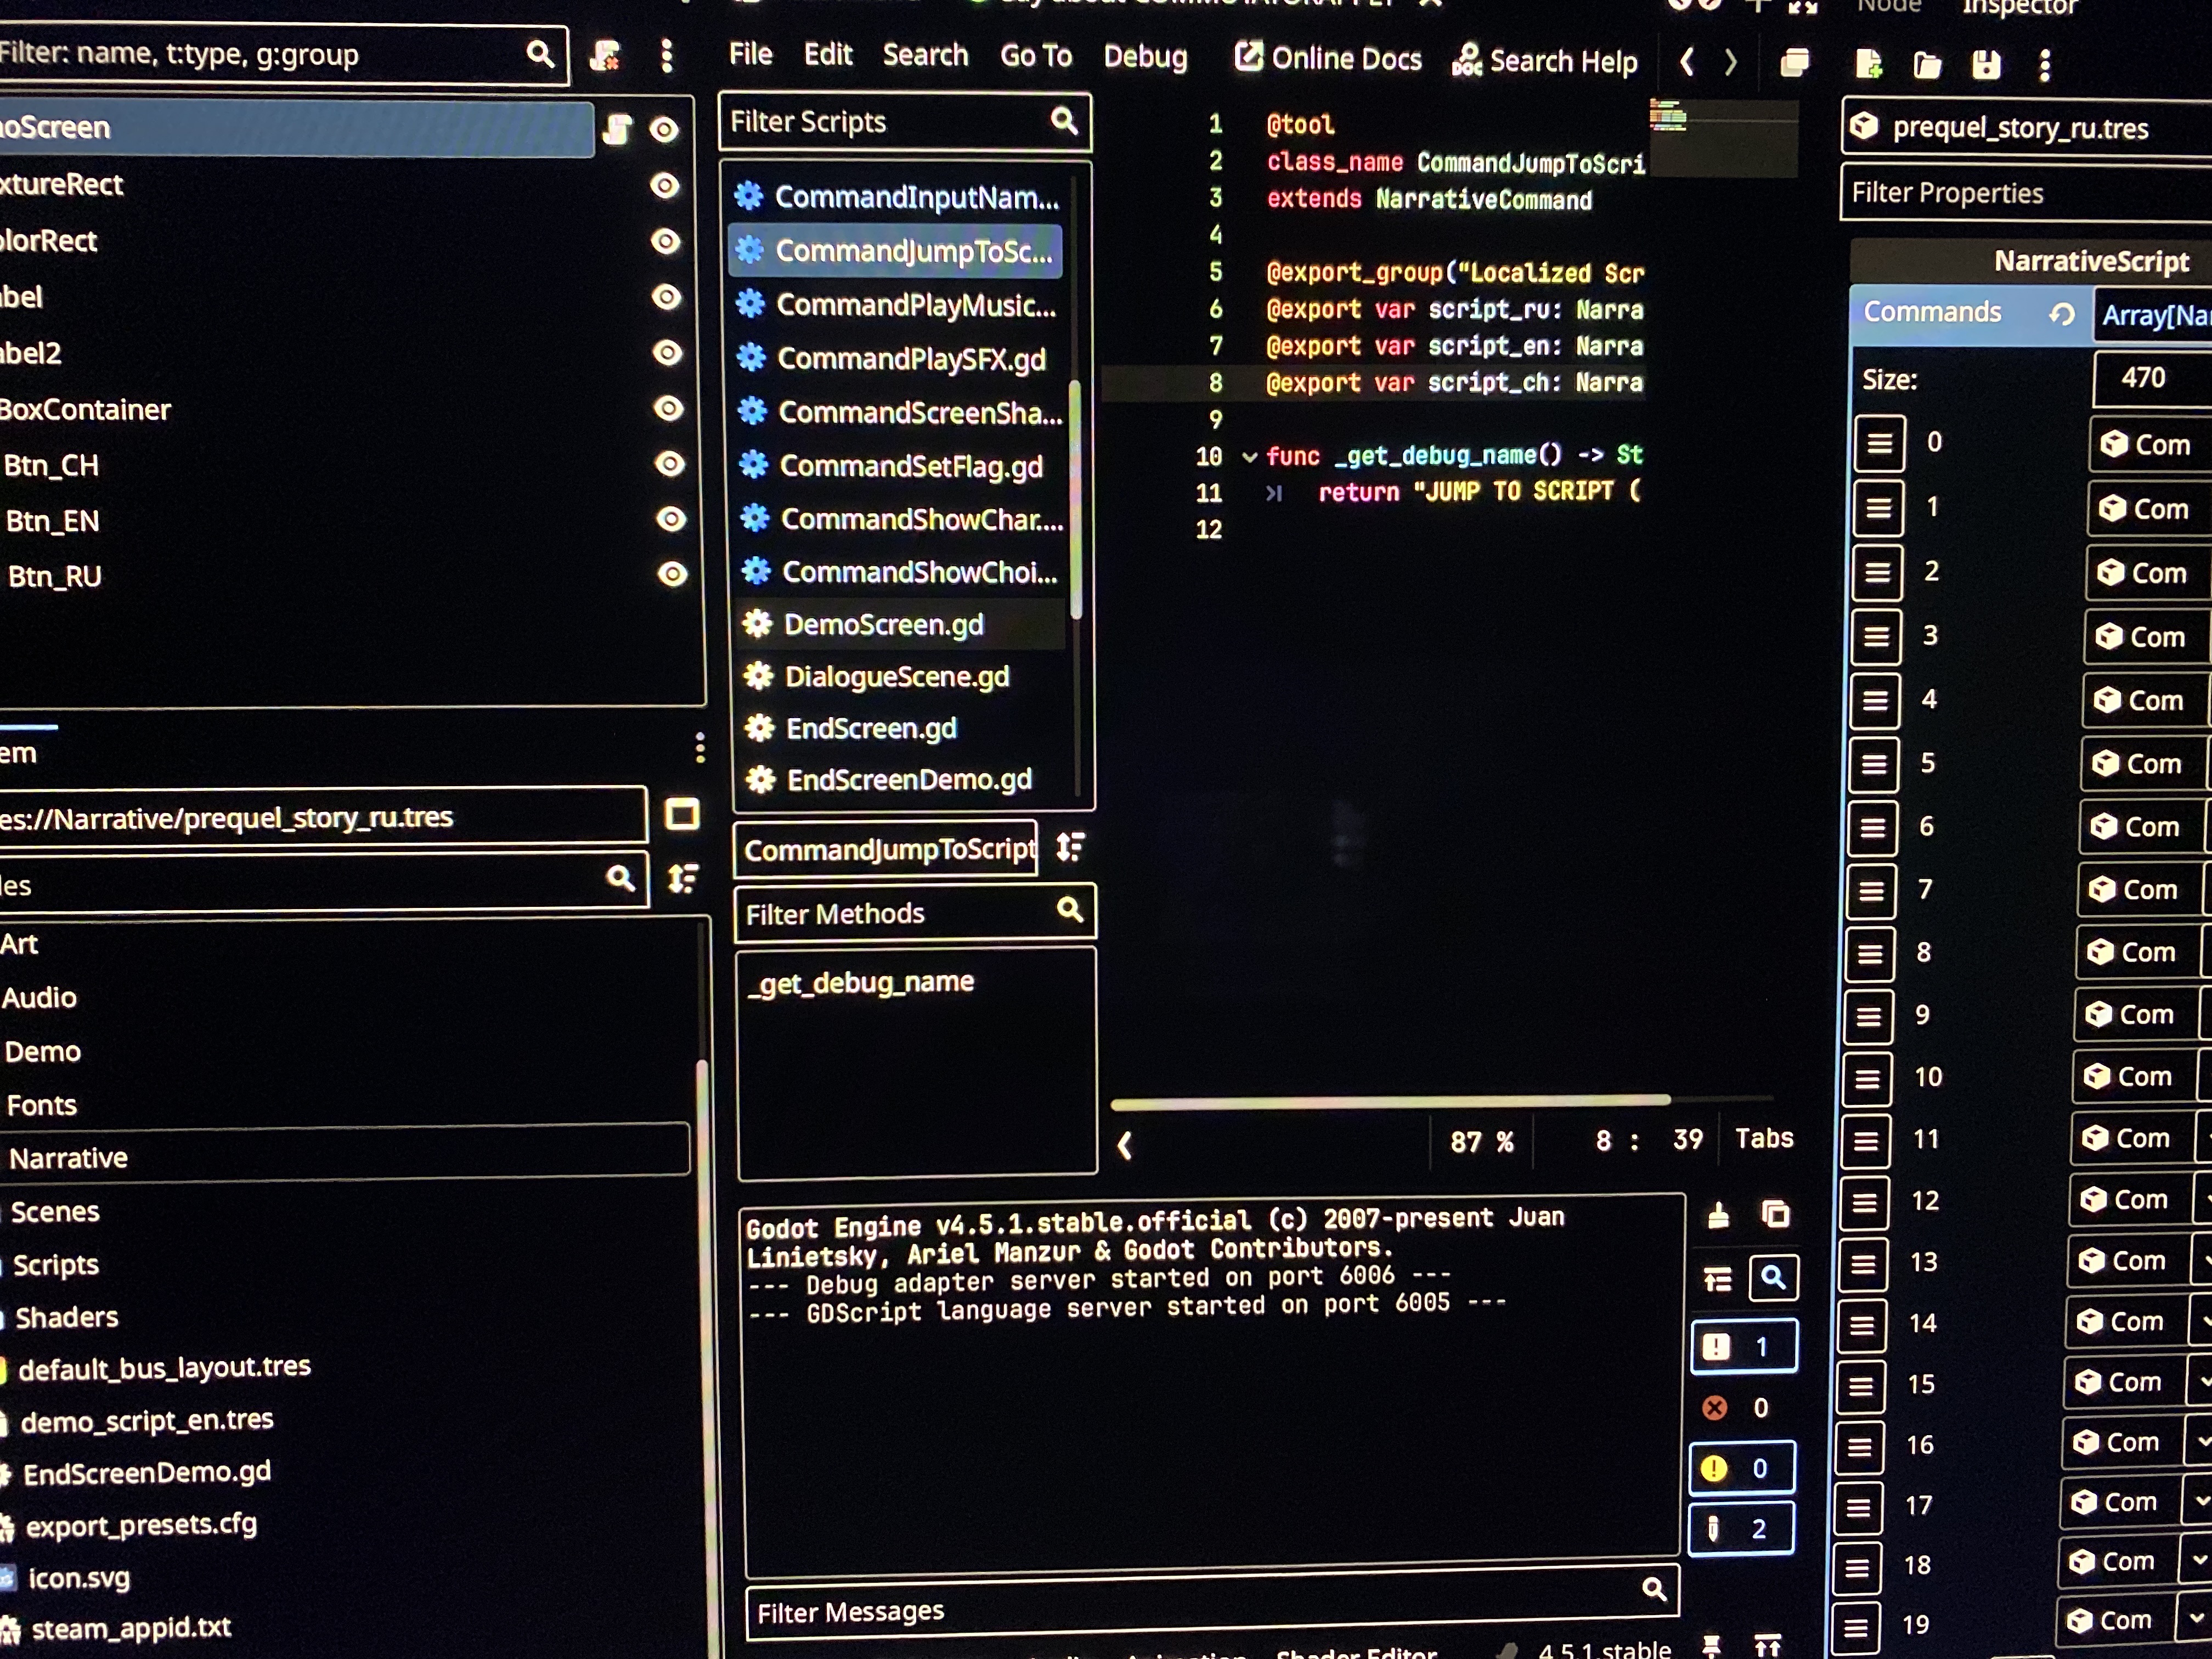2212x1659 pixels.
Task: Click float script editor window icon
Action: [x=1795, y=63]
